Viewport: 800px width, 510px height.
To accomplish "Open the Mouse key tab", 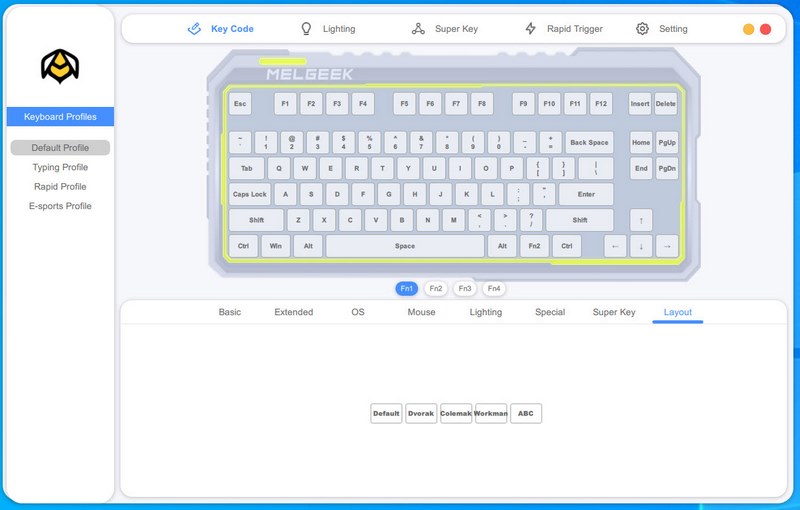I will pos(421,312).
